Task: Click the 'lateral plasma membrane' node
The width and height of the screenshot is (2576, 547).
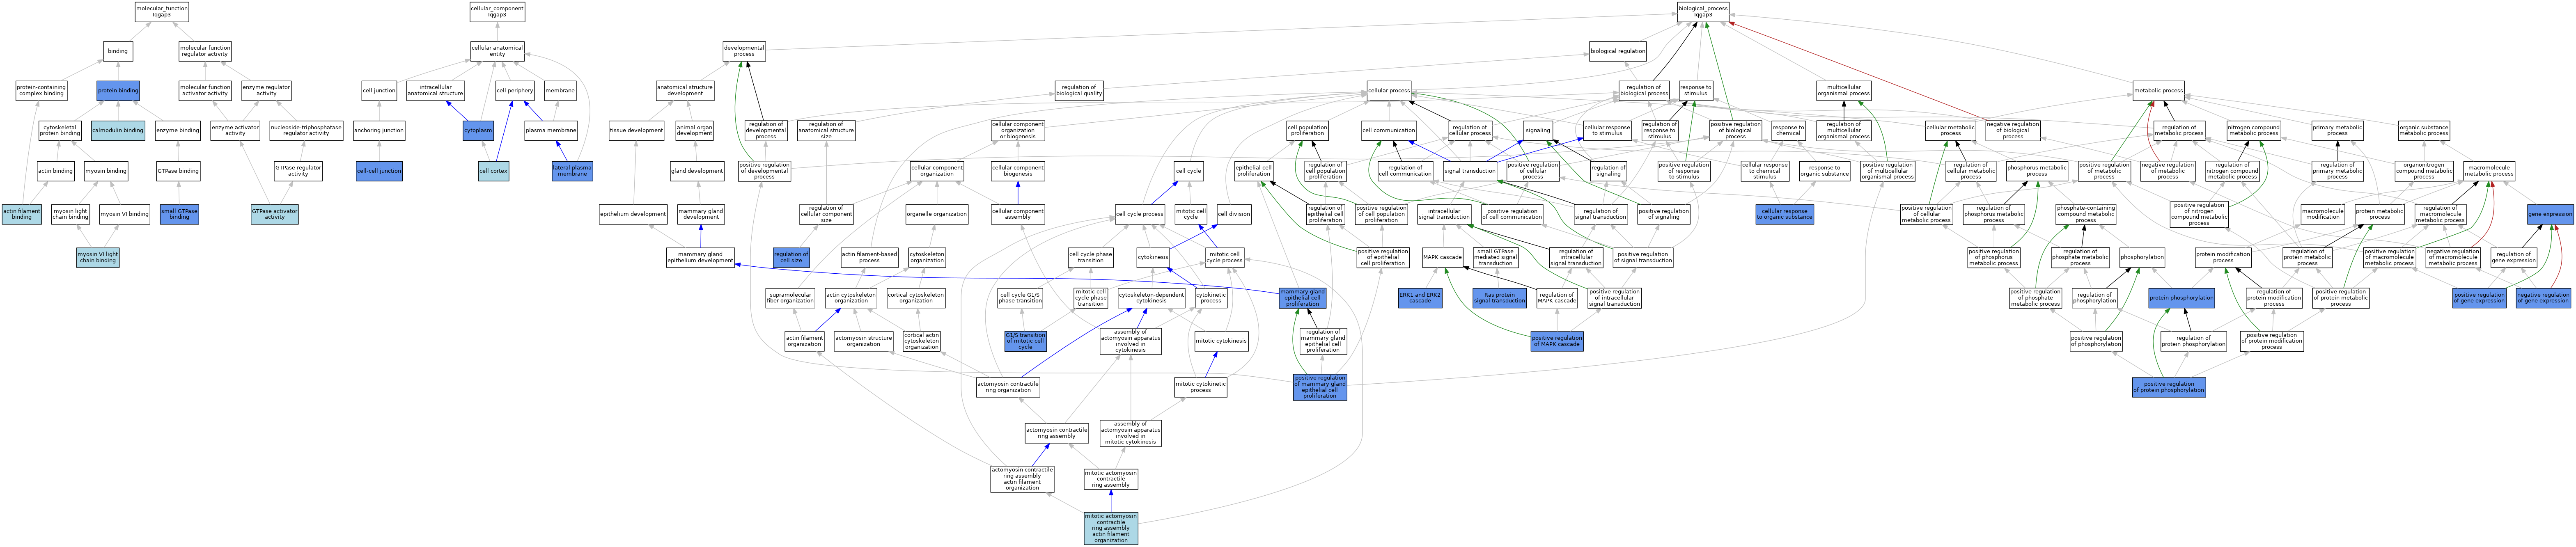Action: point(572,171)
